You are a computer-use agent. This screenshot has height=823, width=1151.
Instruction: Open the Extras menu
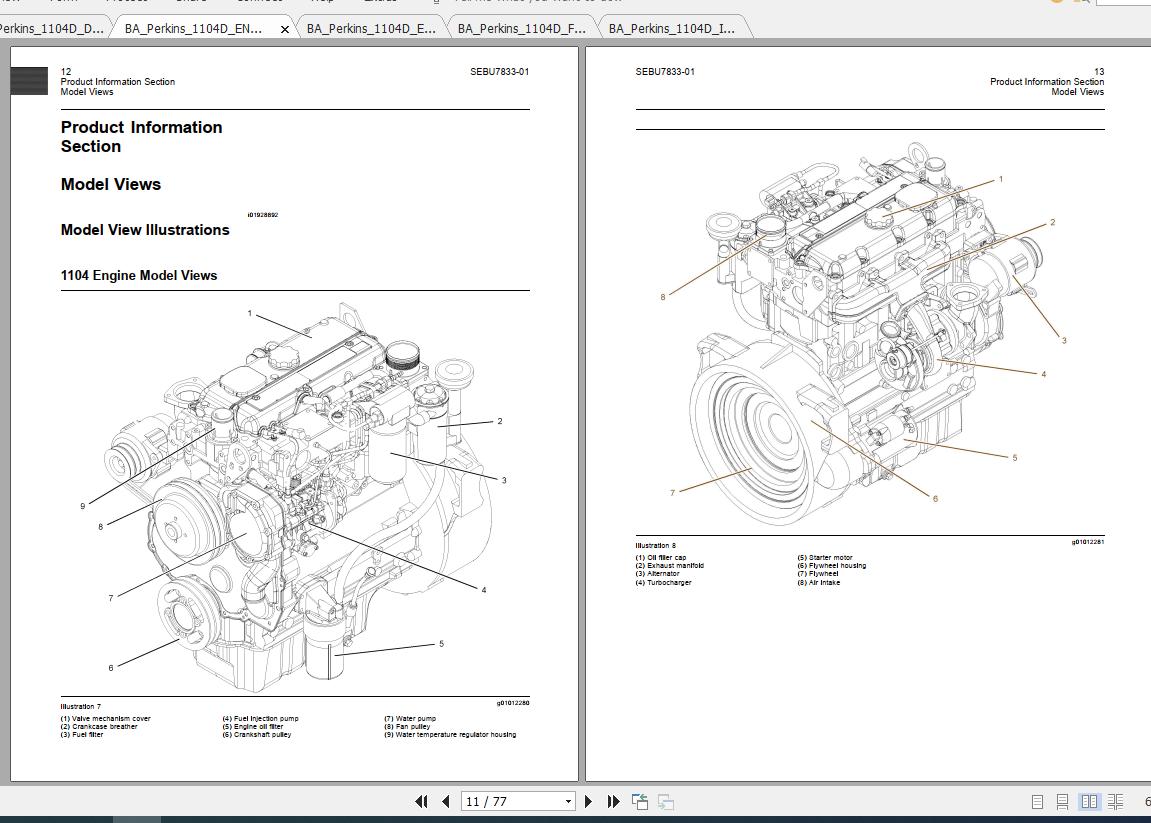click(381, 2)
